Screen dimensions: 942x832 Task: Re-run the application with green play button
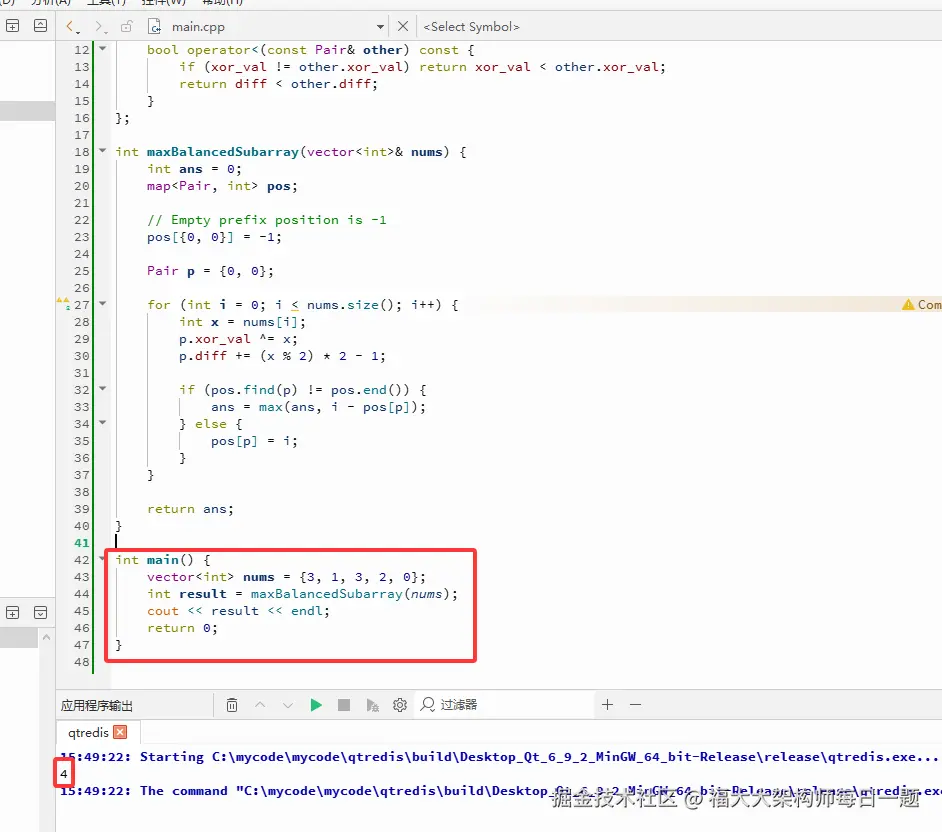pyautogui.click(x=316, y=705)
